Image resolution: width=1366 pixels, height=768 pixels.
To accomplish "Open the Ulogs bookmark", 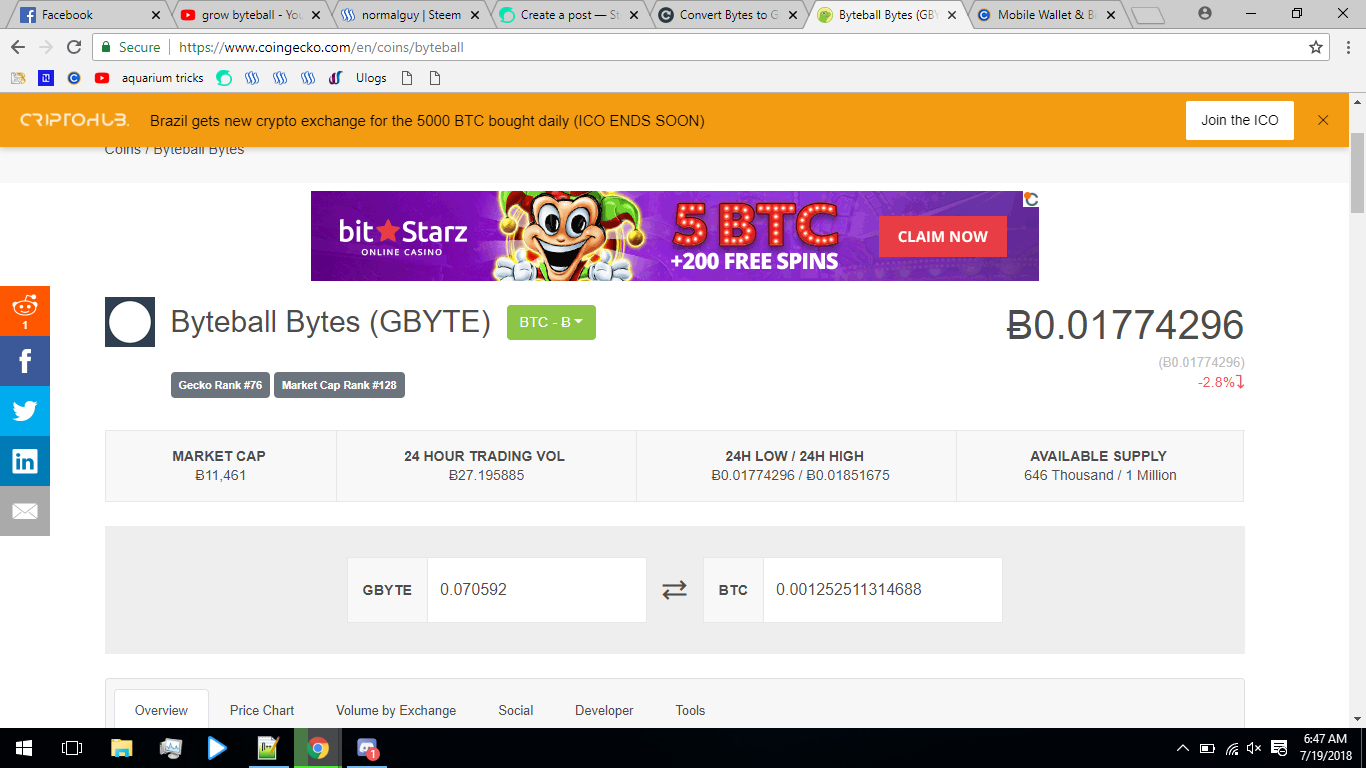I will (371, 78).
